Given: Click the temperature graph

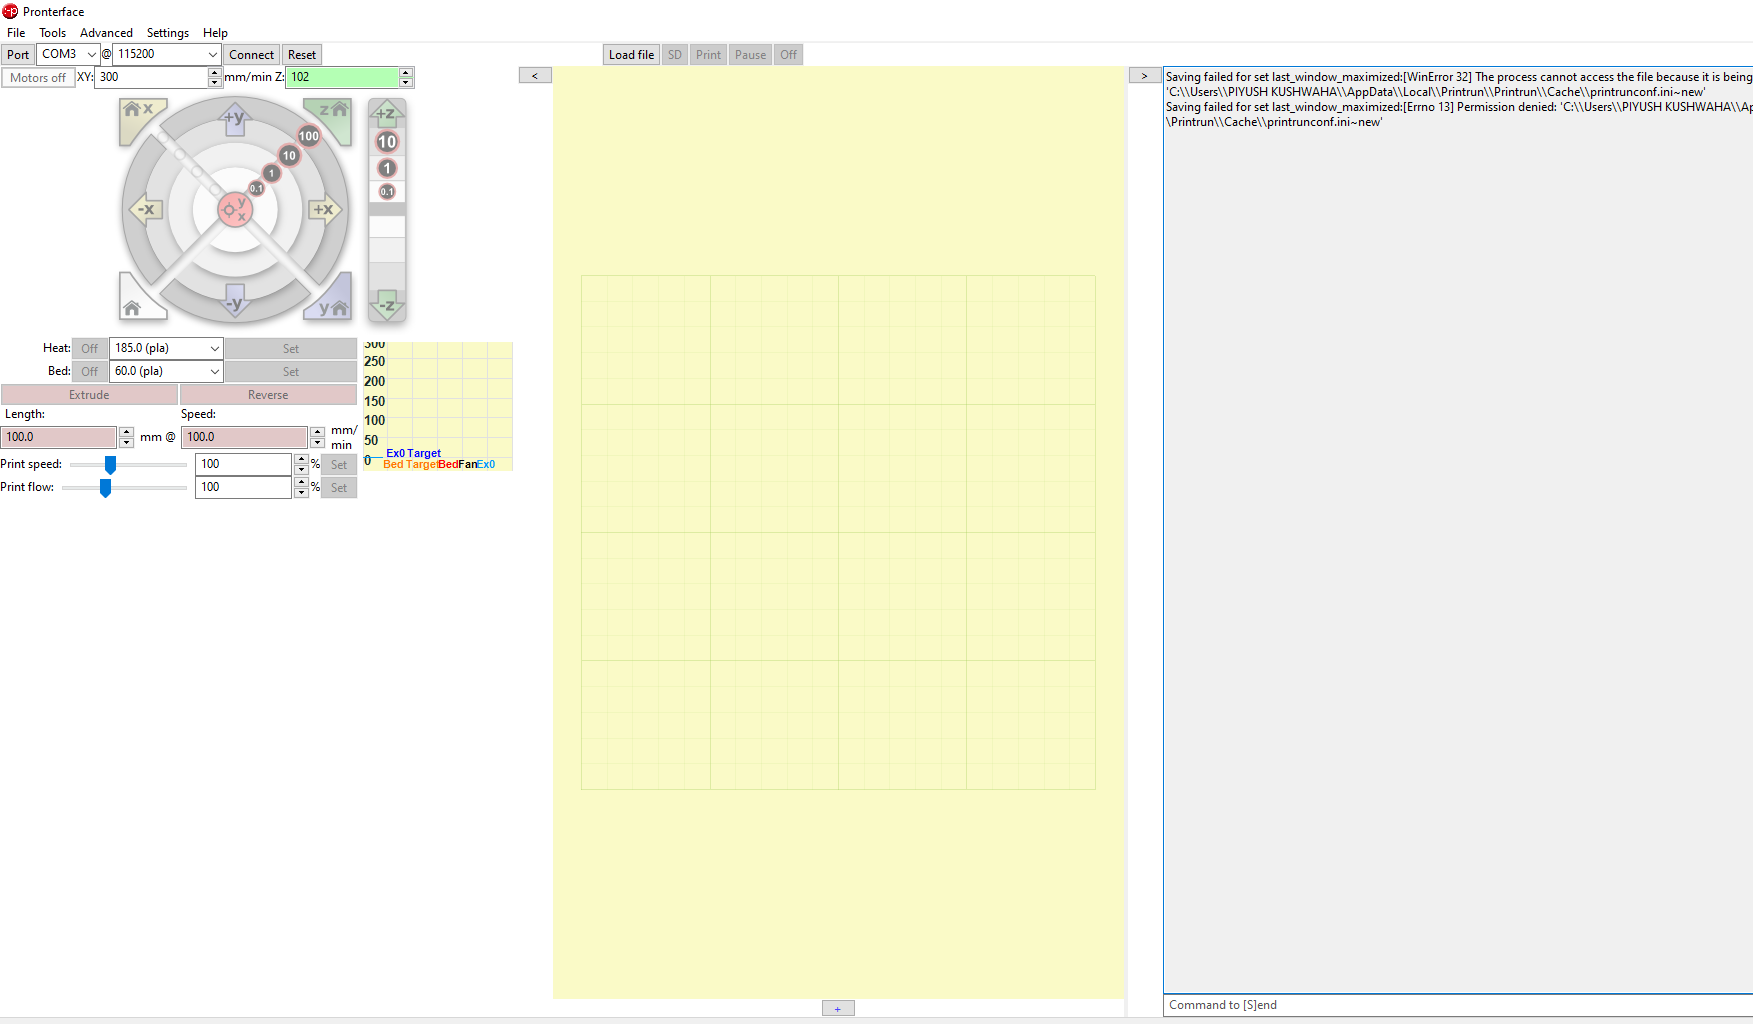Looking at the screenshot, I should pyautogui.click(x=438, y=406).
